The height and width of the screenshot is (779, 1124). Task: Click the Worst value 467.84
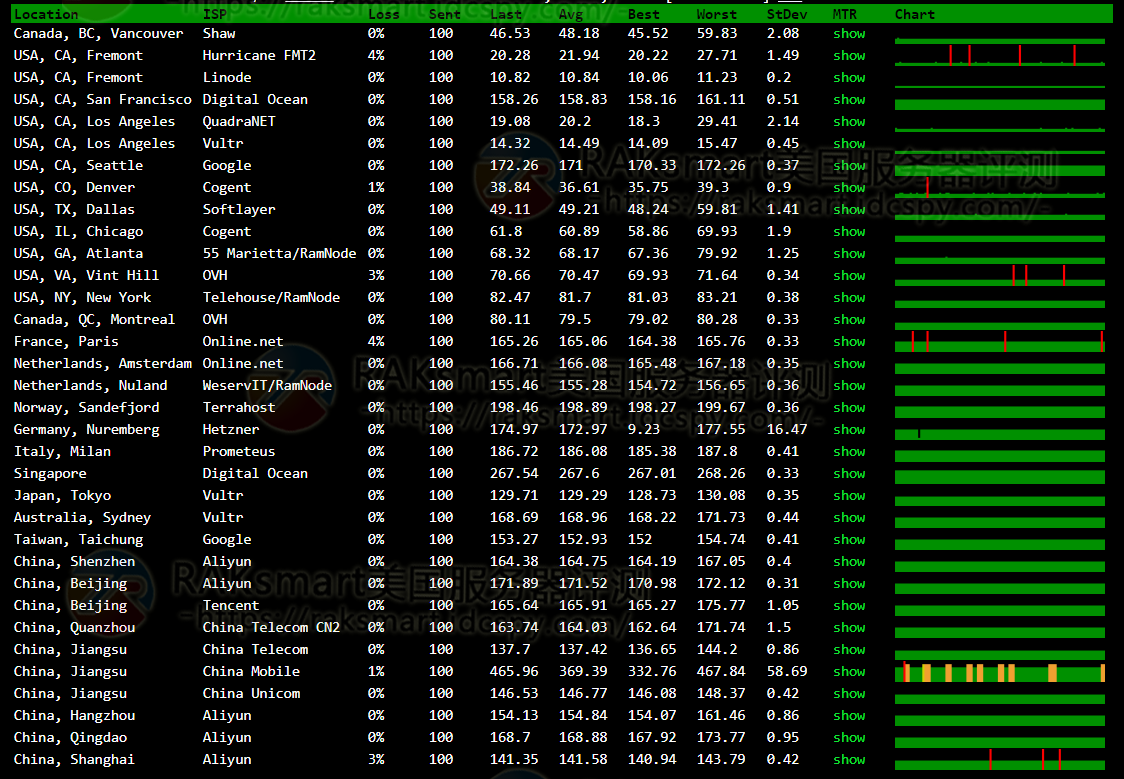pyautogui.click(x=721, y=672)
